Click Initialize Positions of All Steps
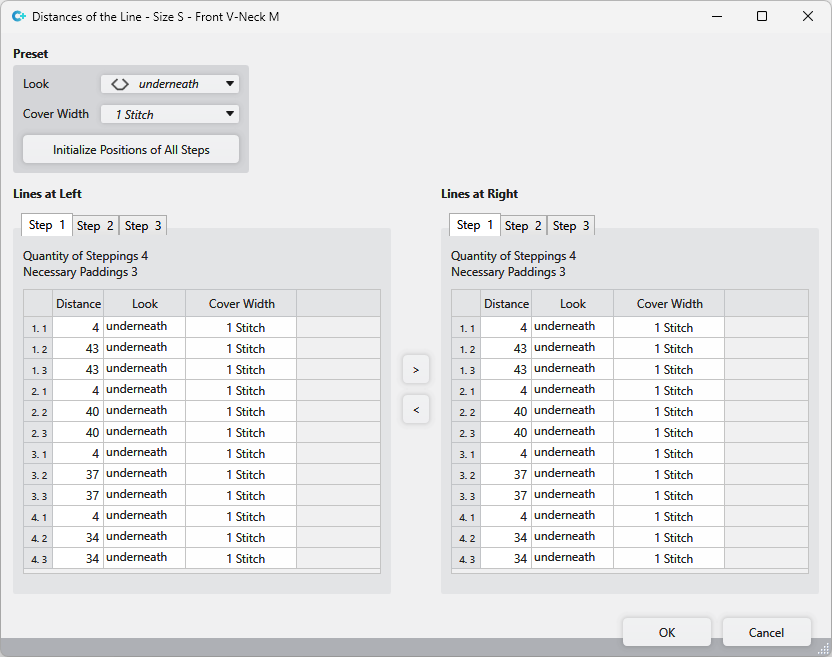The width and height of the screenshot is (832, 657). [x=131, y=150]
